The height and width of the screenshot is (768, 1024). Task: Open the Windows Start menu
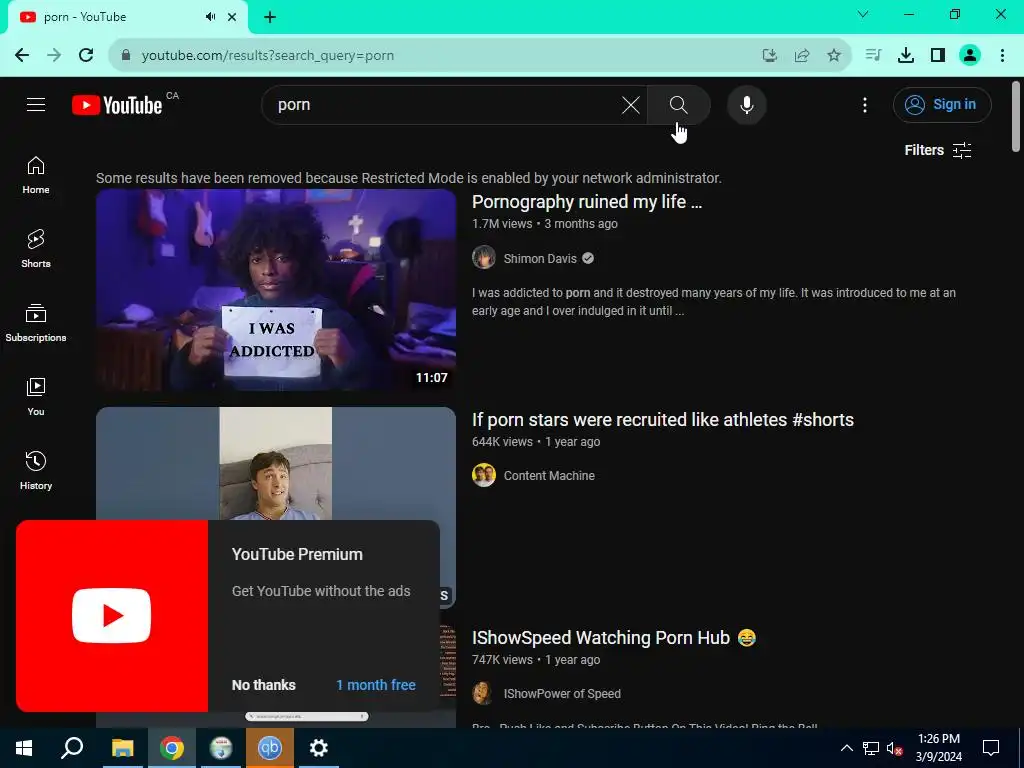(x=24, y=748)
